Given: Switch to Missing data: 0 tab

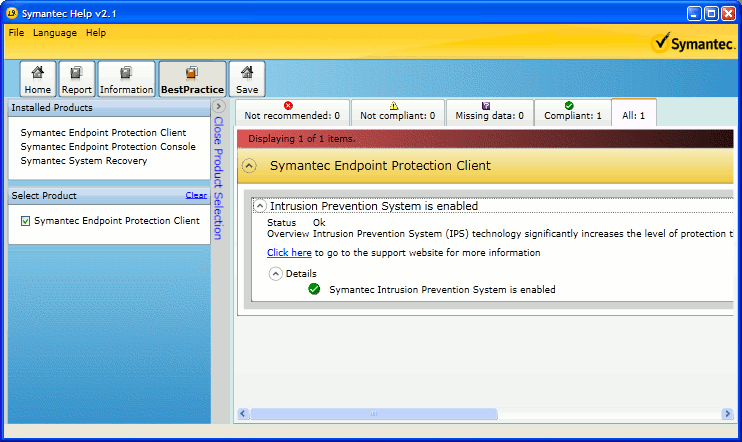Looking at the screenshot, I should coord(489,113).
